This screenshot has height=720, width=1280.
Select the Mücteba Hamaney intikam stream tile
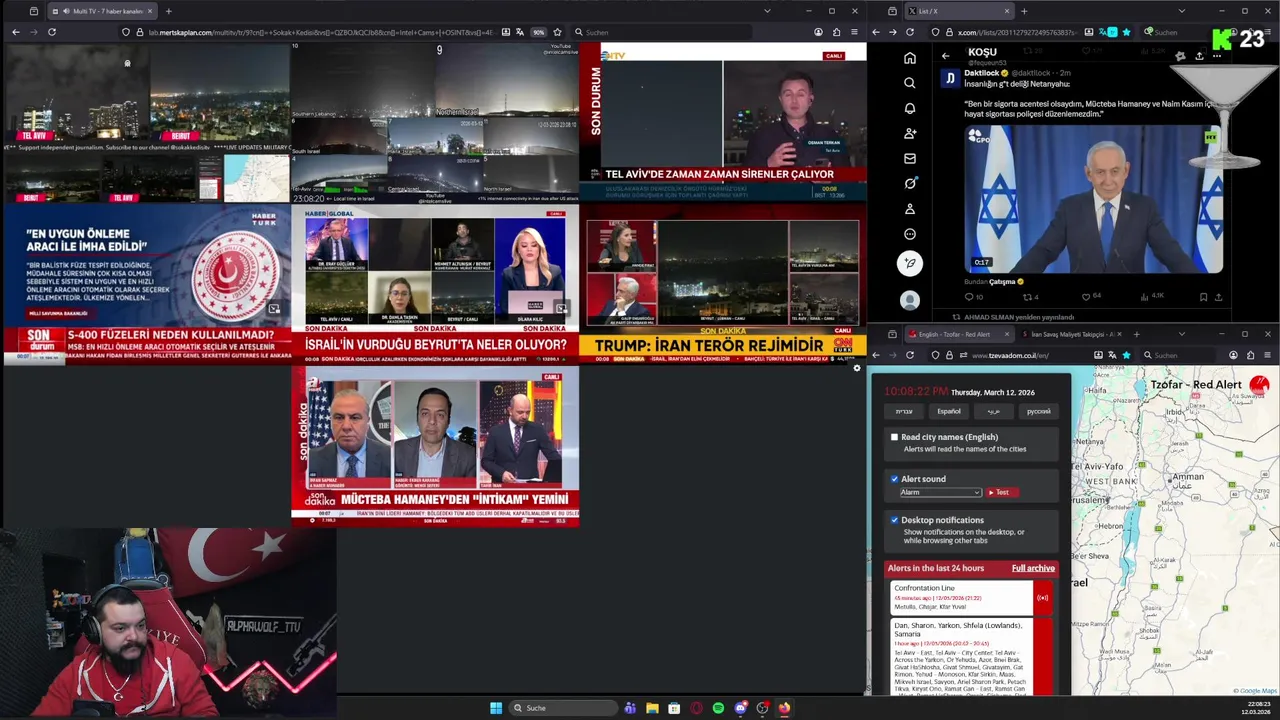[435, 446]
